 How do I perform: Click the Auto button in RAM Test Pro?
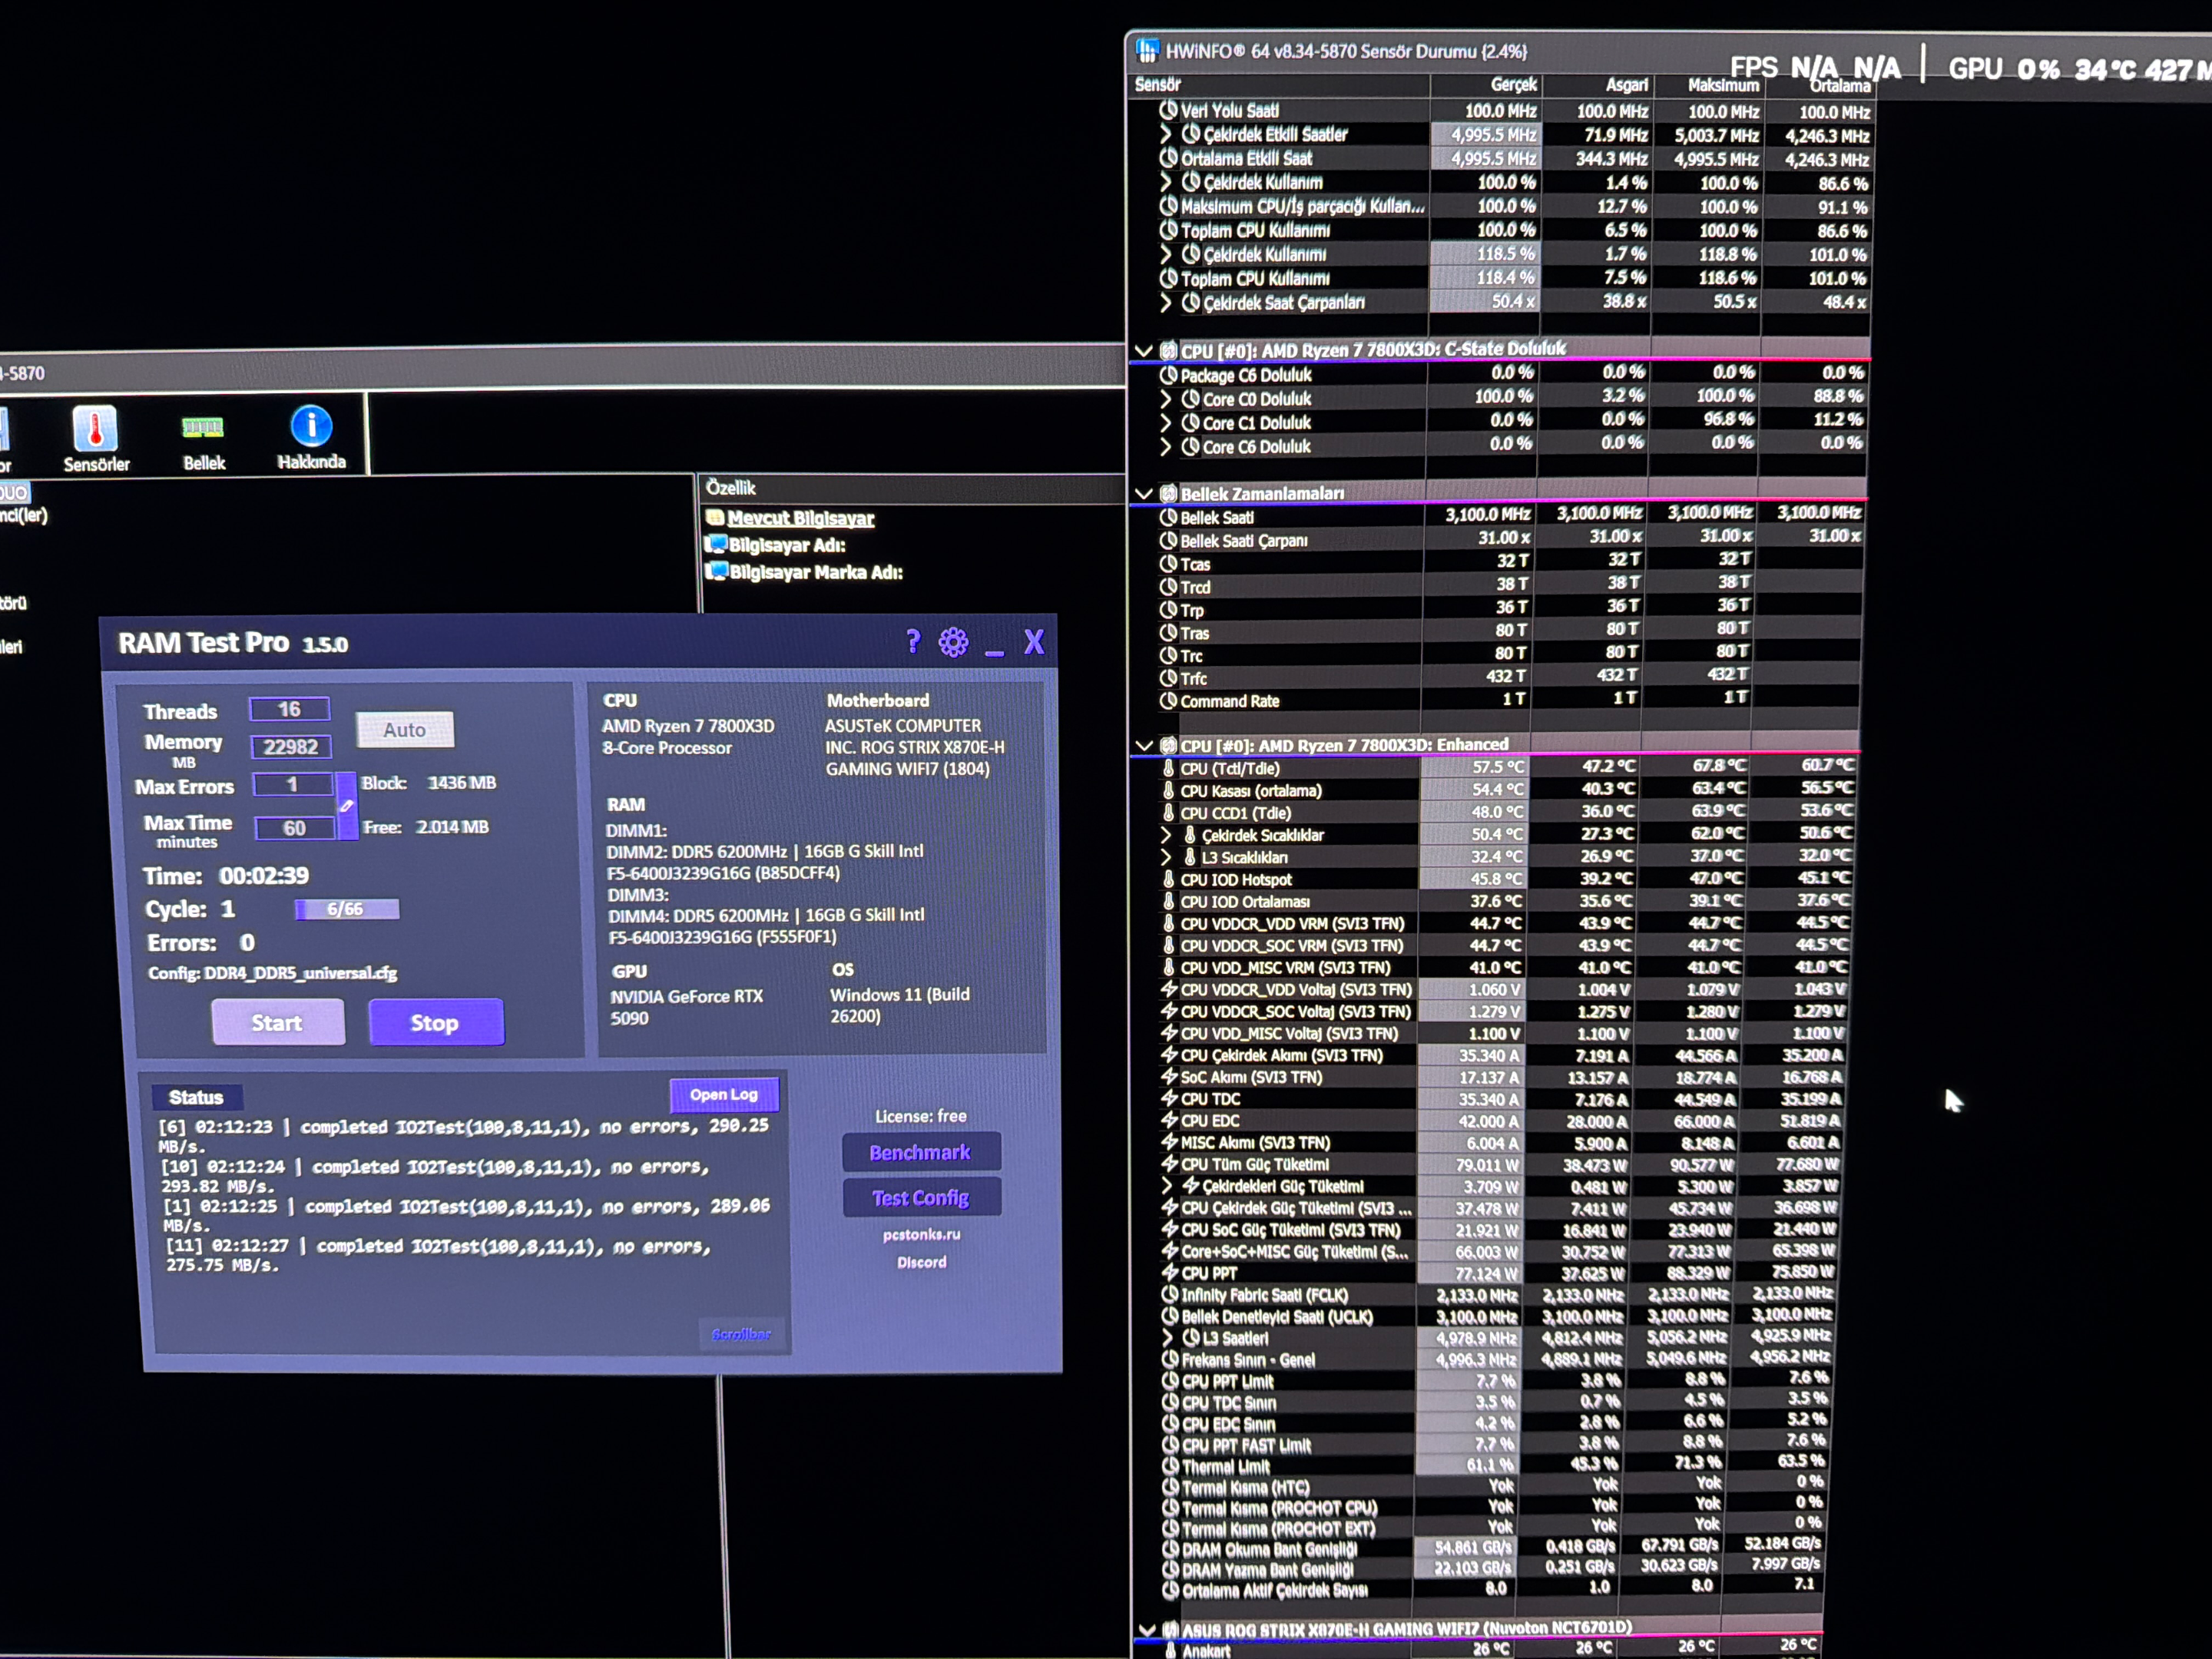point(405,730)
